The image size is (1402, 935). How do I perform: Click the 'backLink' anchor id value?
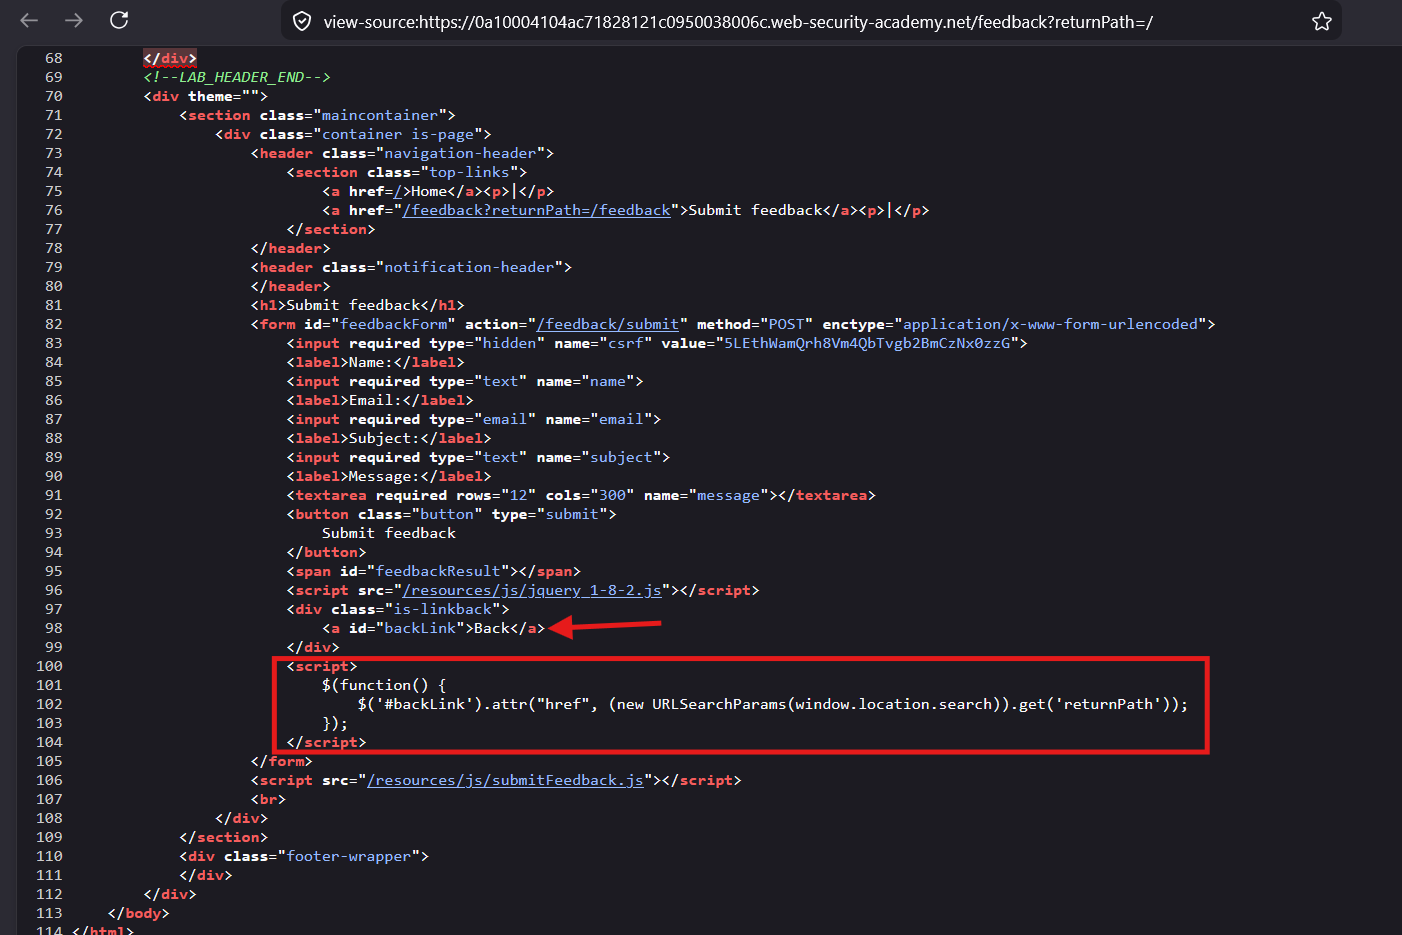(x=420, y=628)
